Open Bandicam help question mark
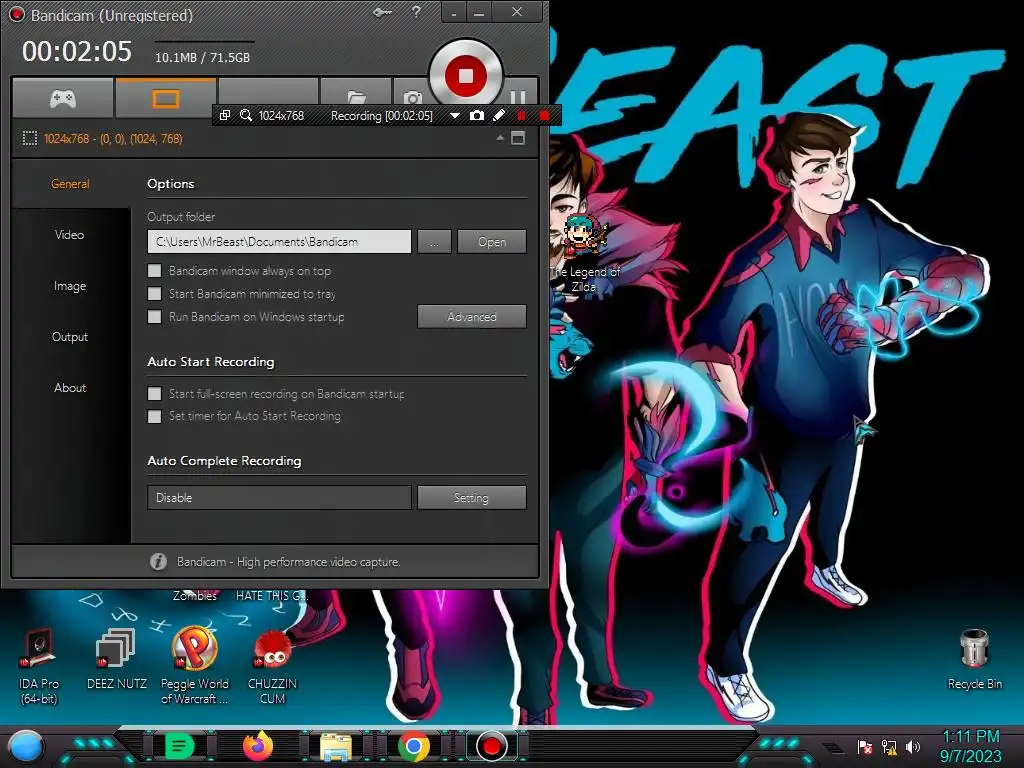 pyautogui.click(x=416, y=12)
